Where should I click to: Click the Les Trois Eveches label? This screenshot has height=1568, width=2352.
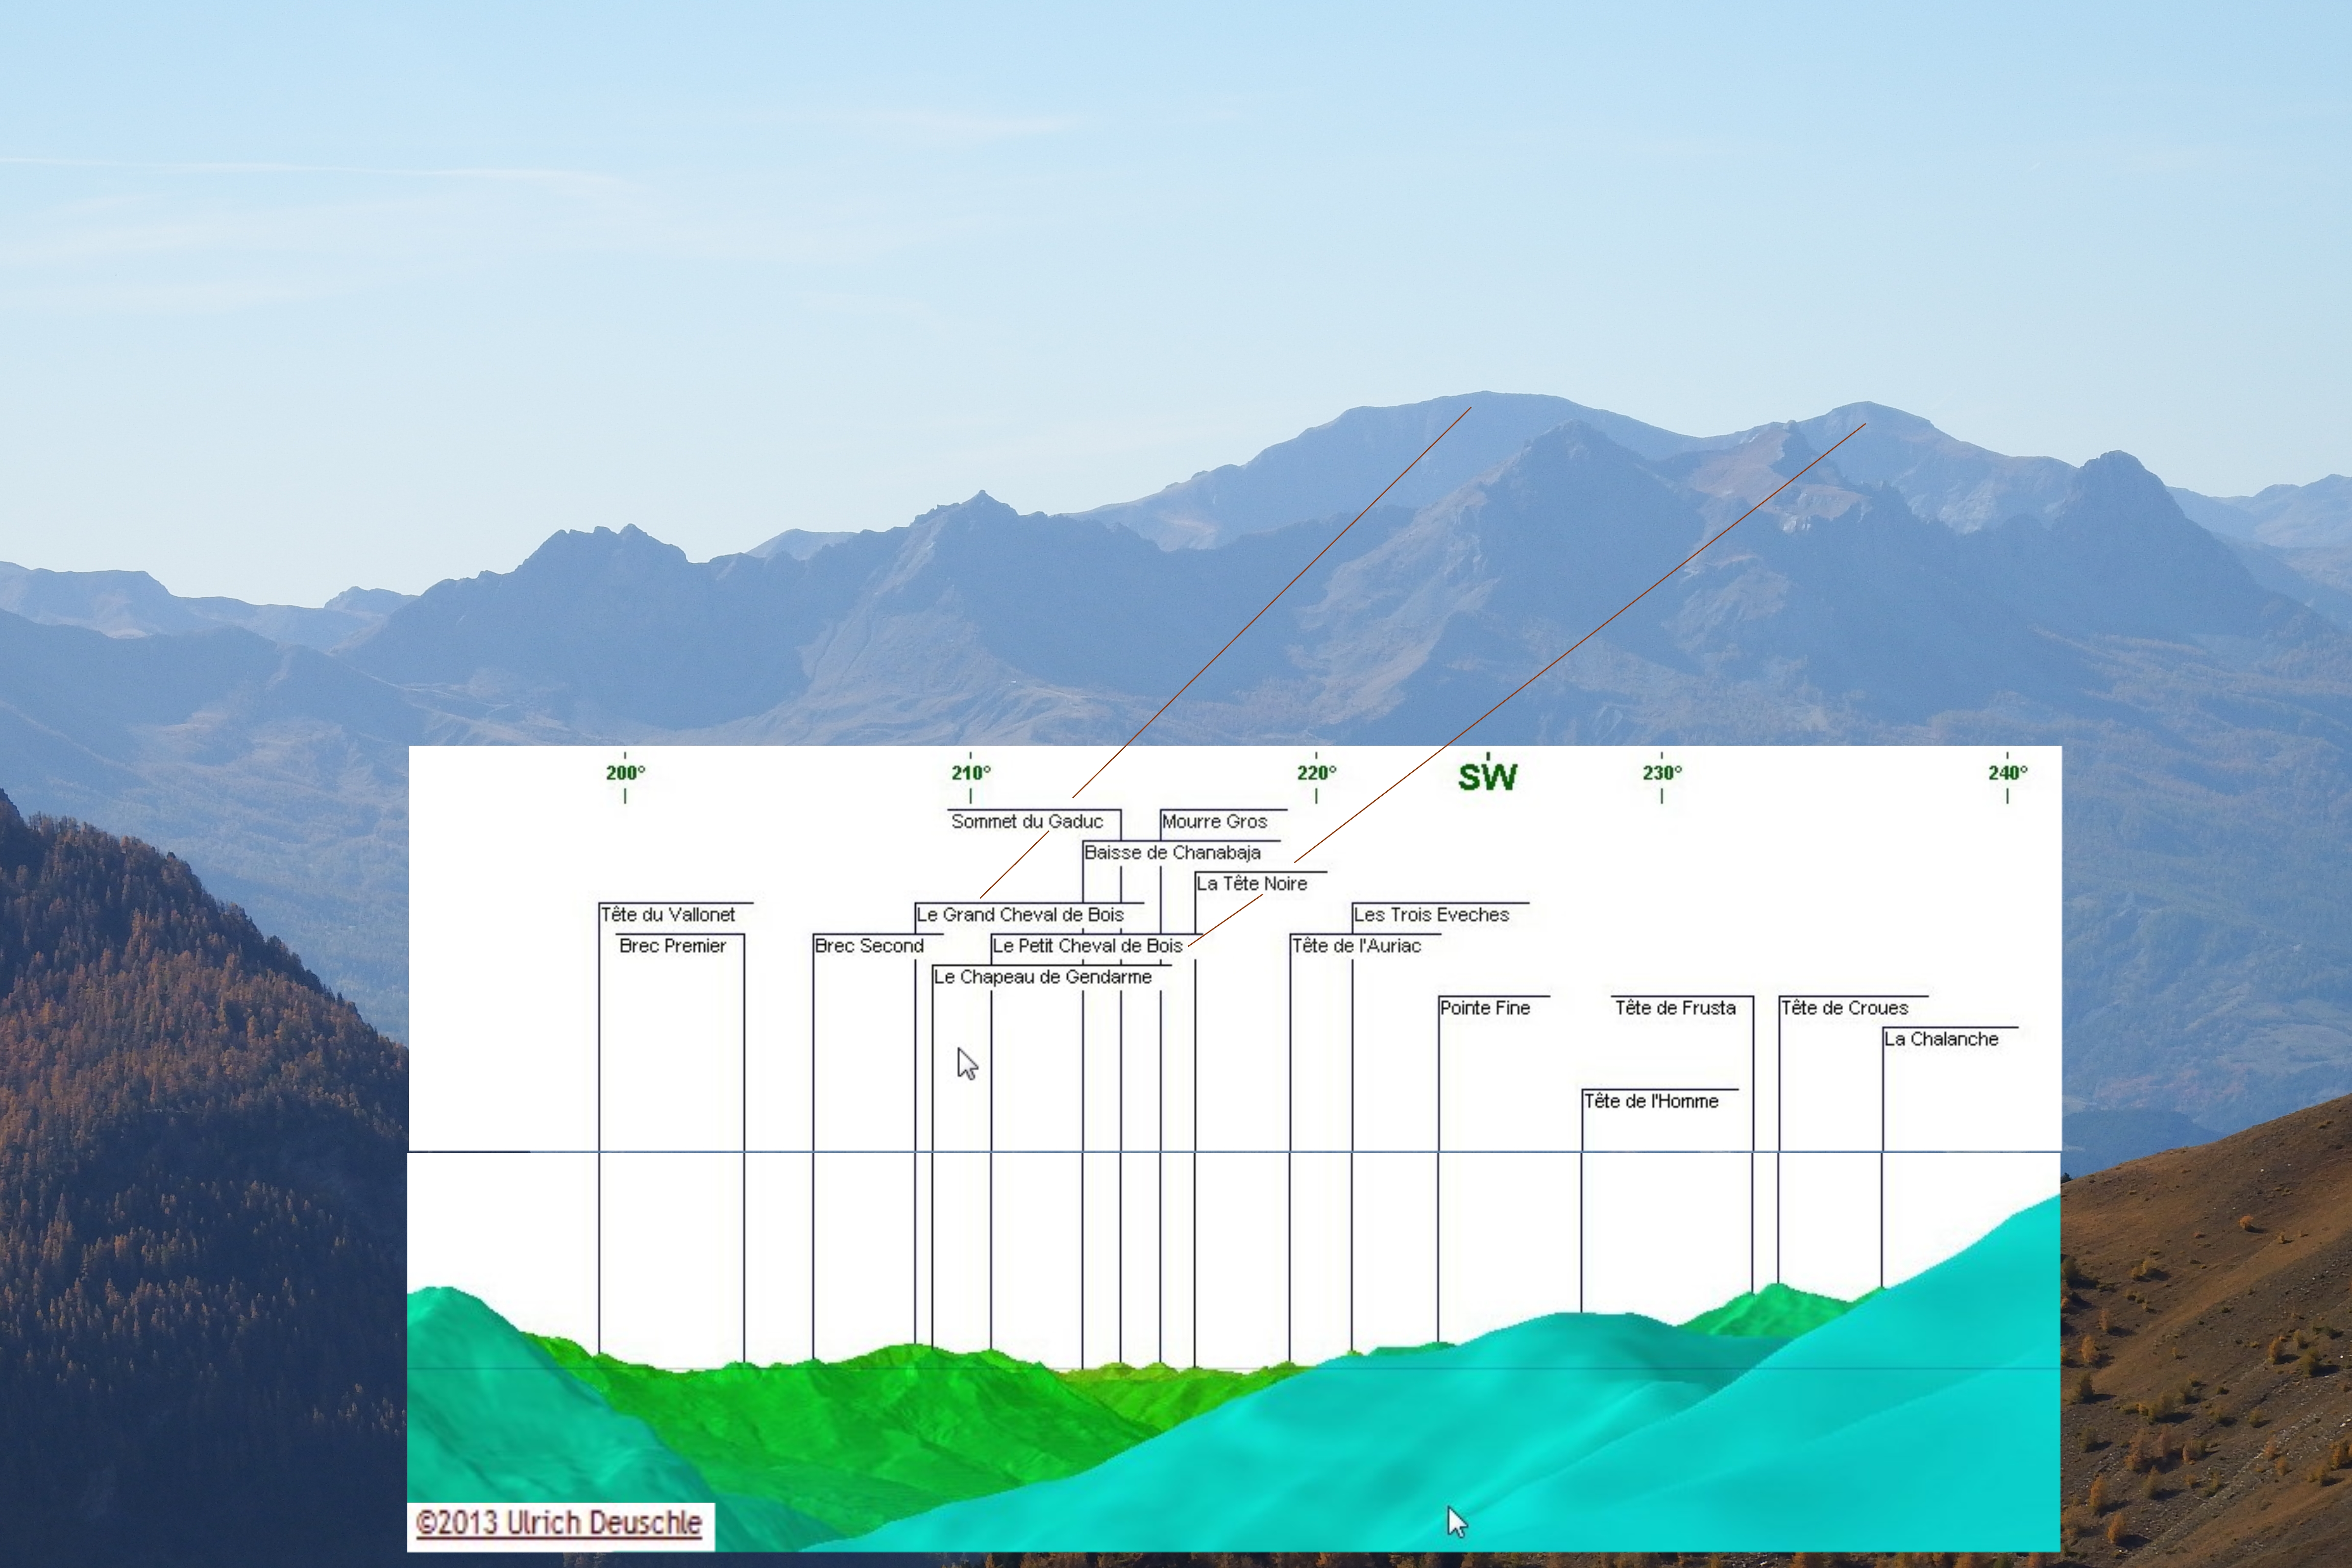pos(1431,914)
